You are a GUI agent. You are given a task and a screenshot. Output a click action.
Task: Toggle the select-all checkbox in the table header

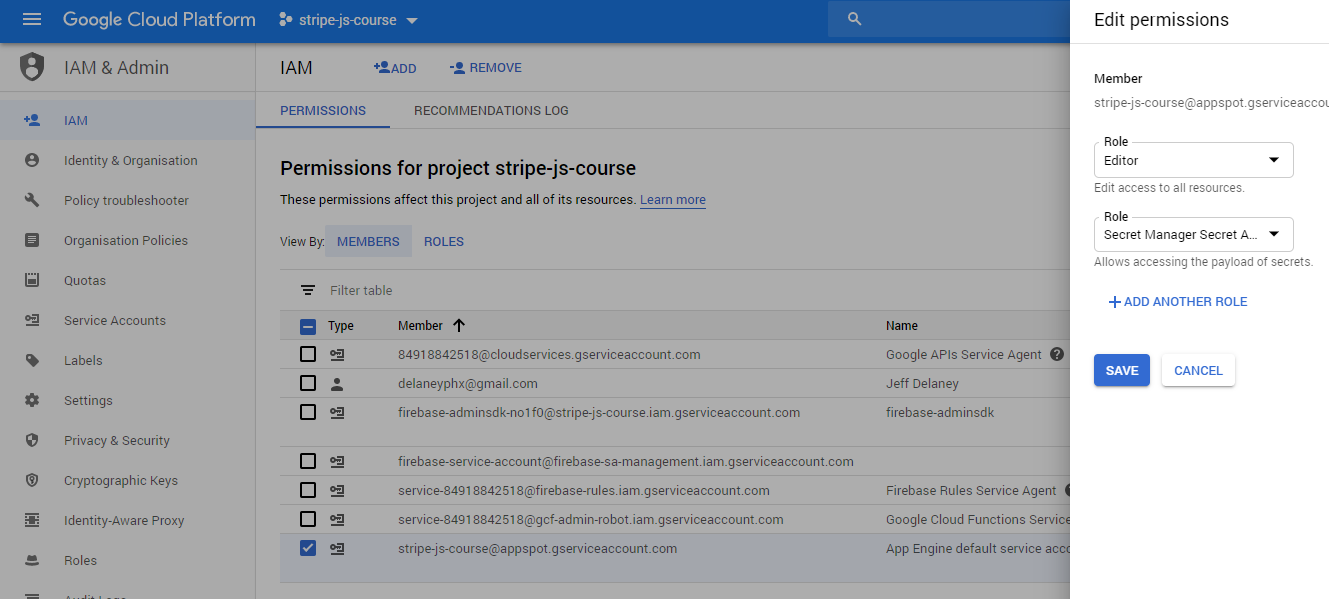(x=307, y=325)
